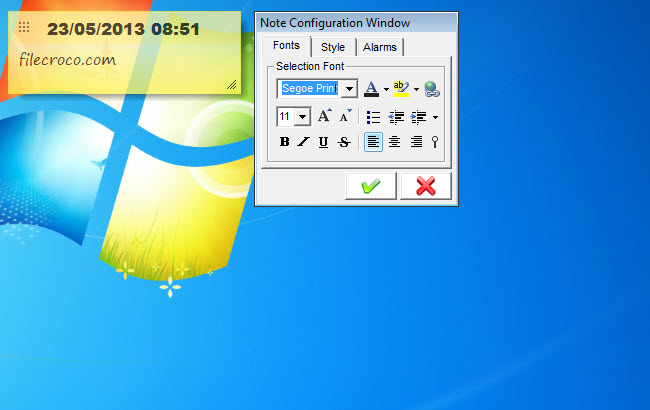650x410 pixels.
Task: Expand the highlight color dropdown arrow
Action: [416, 89]
